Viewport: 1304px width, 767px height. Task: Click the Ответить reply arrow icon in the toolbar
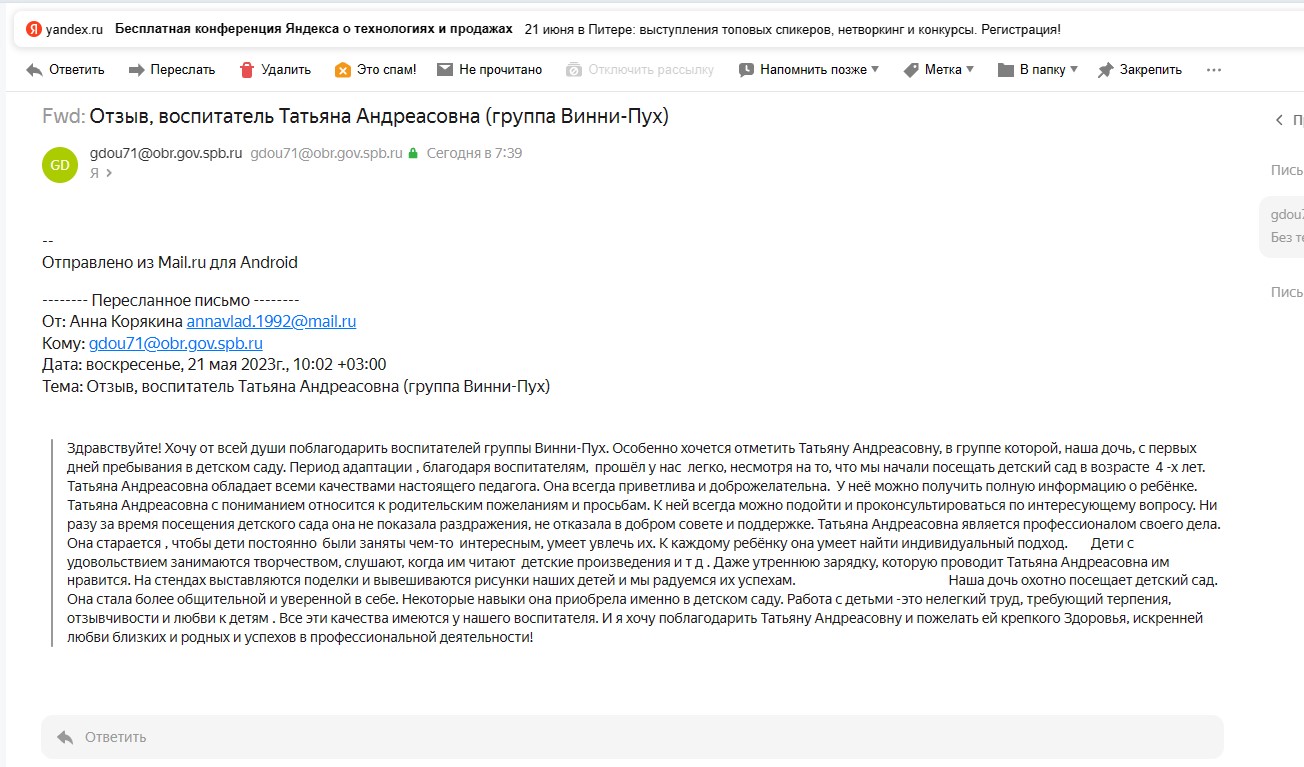pyautogui.click(x=34, y=70)
